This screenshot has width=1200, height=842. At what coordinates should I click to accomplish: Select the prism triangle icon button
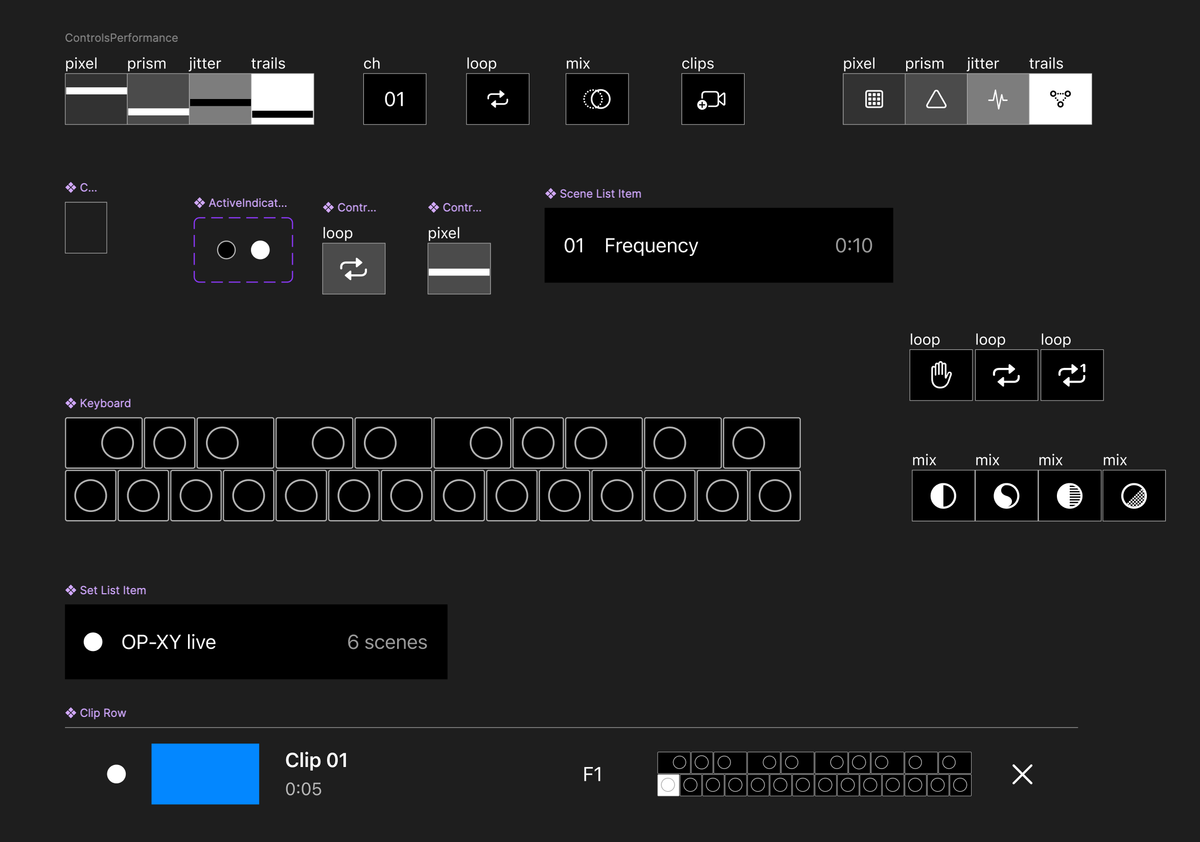point(936,99)
